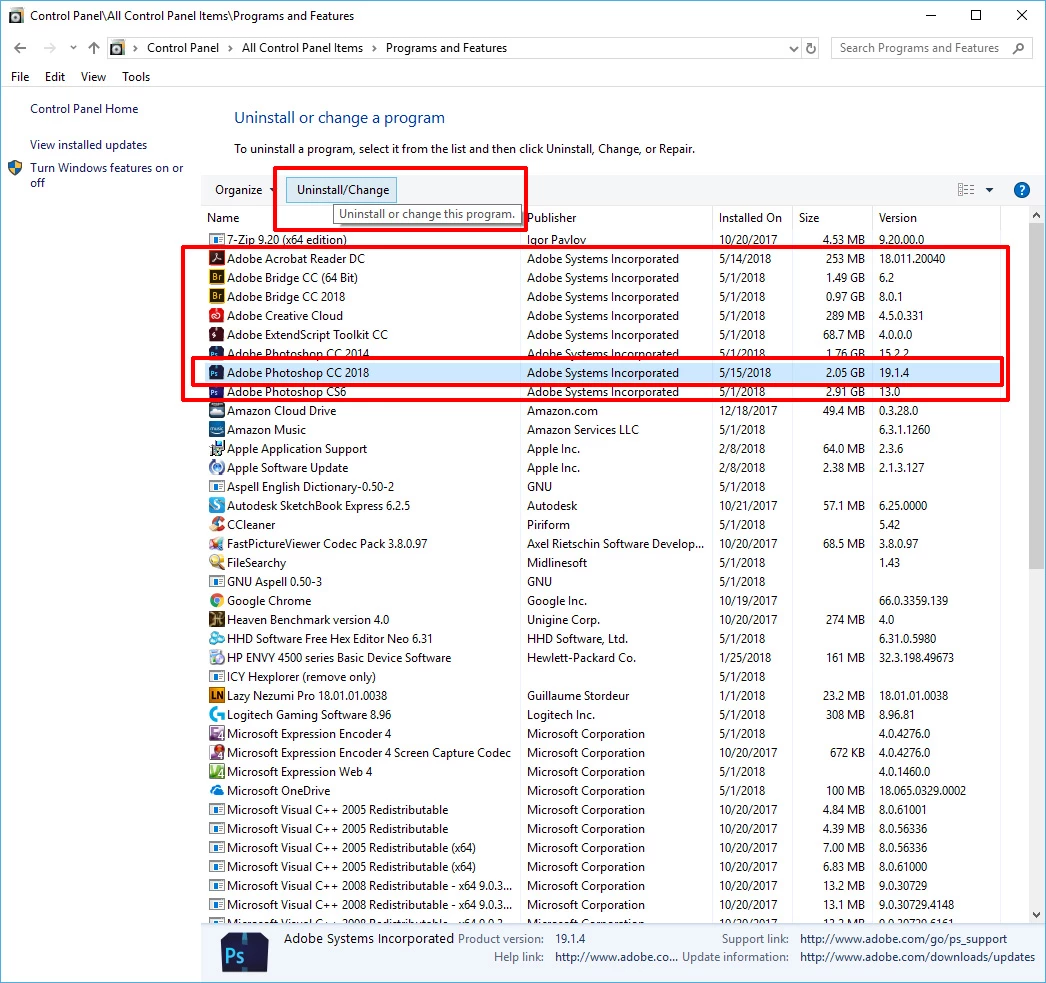Image resolution: width=1046 pixels, height=983 pixels.
Task: Click the CCleaner icon
Action: click(216, 524)
